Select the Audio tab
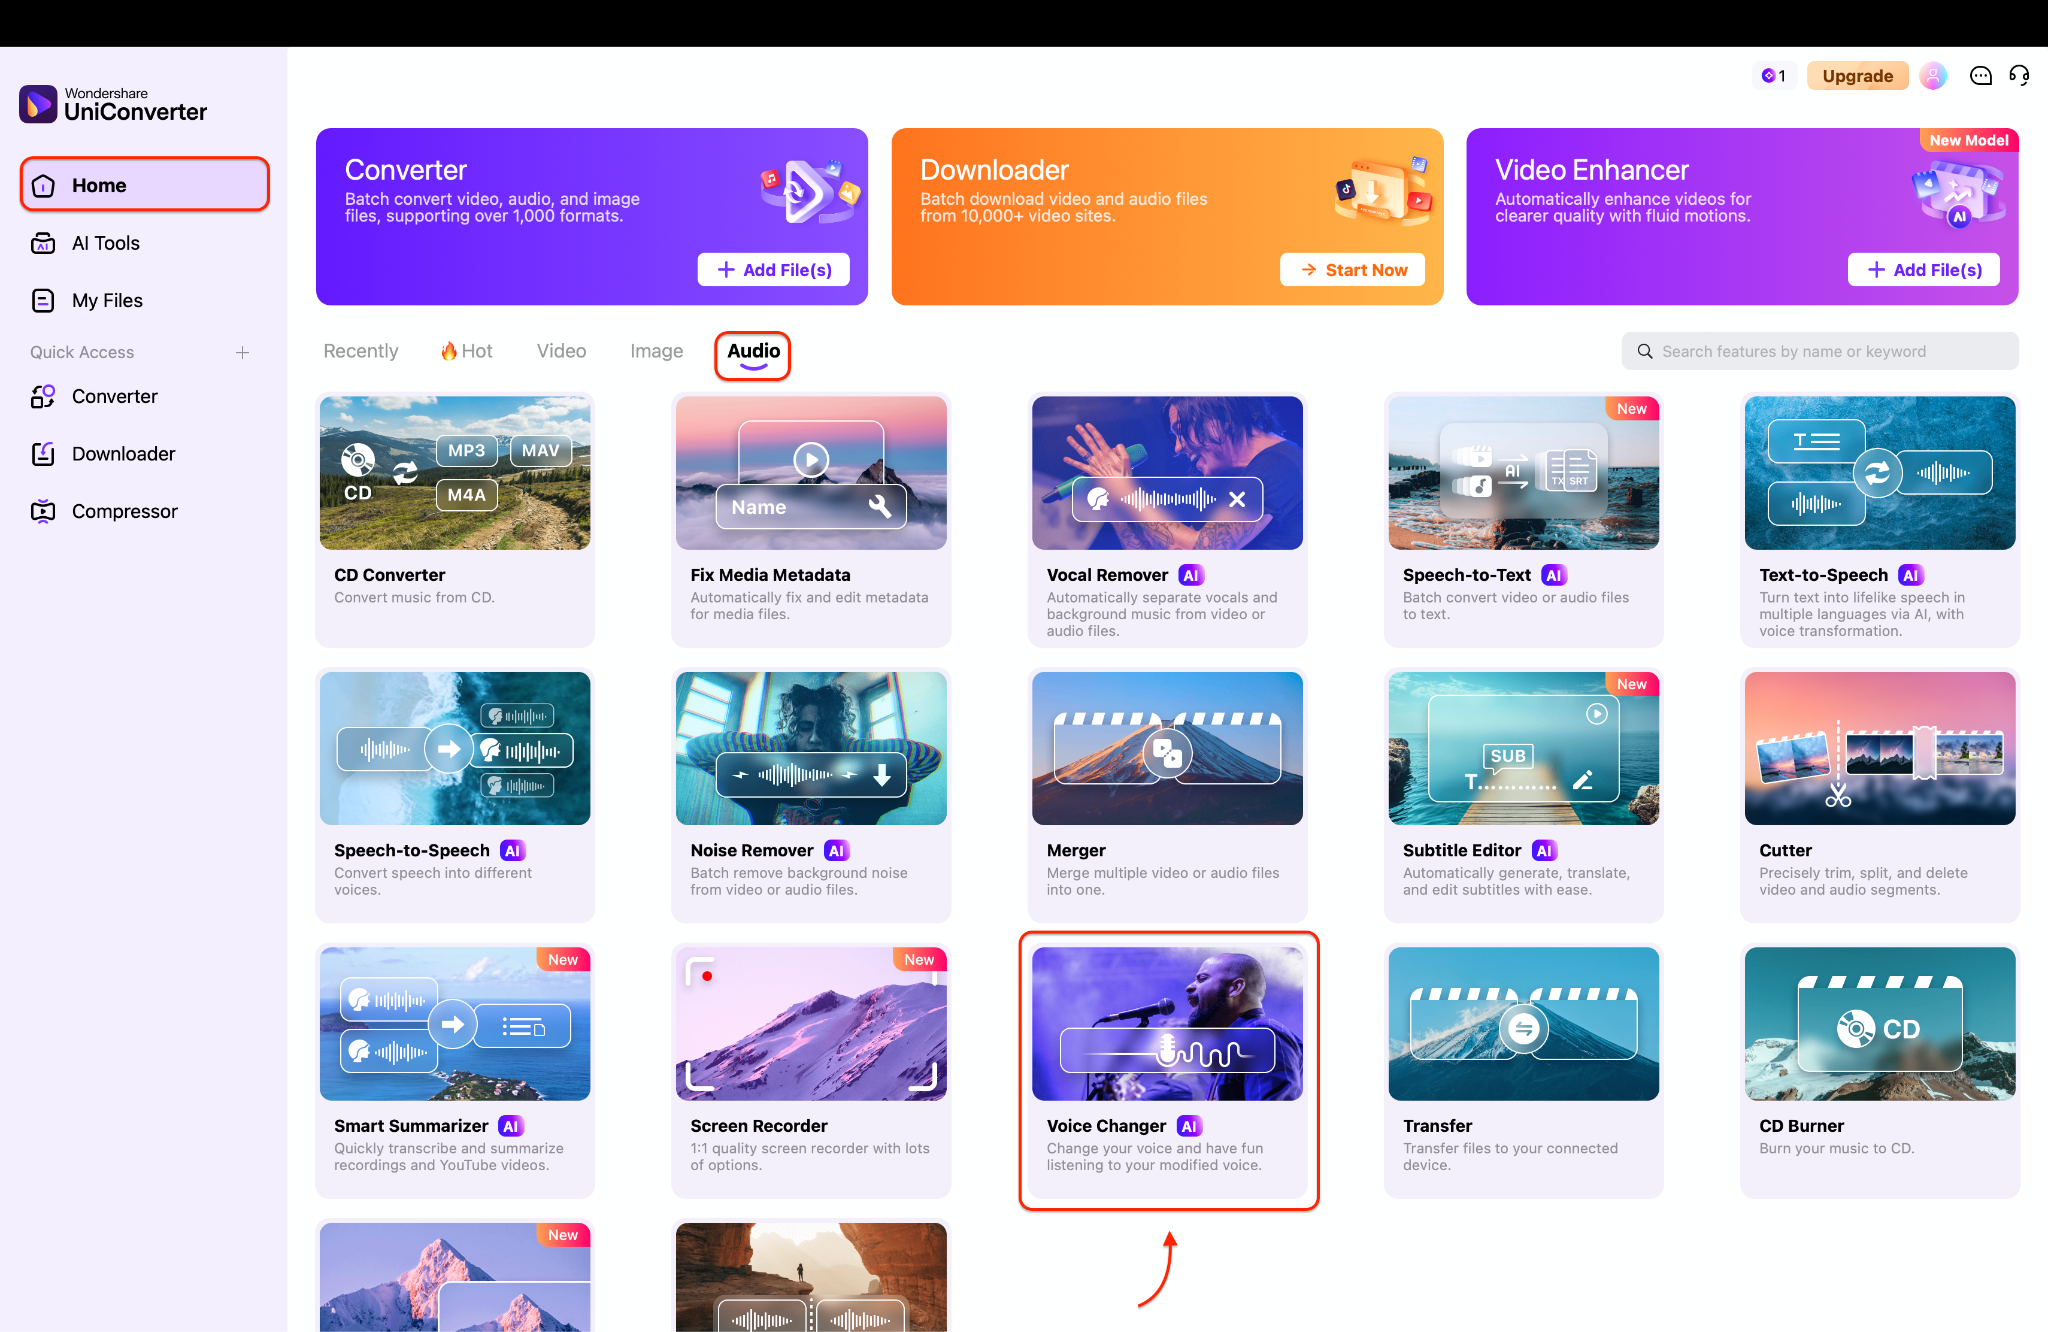2048x1332 pixels. (x=753, y=352)
